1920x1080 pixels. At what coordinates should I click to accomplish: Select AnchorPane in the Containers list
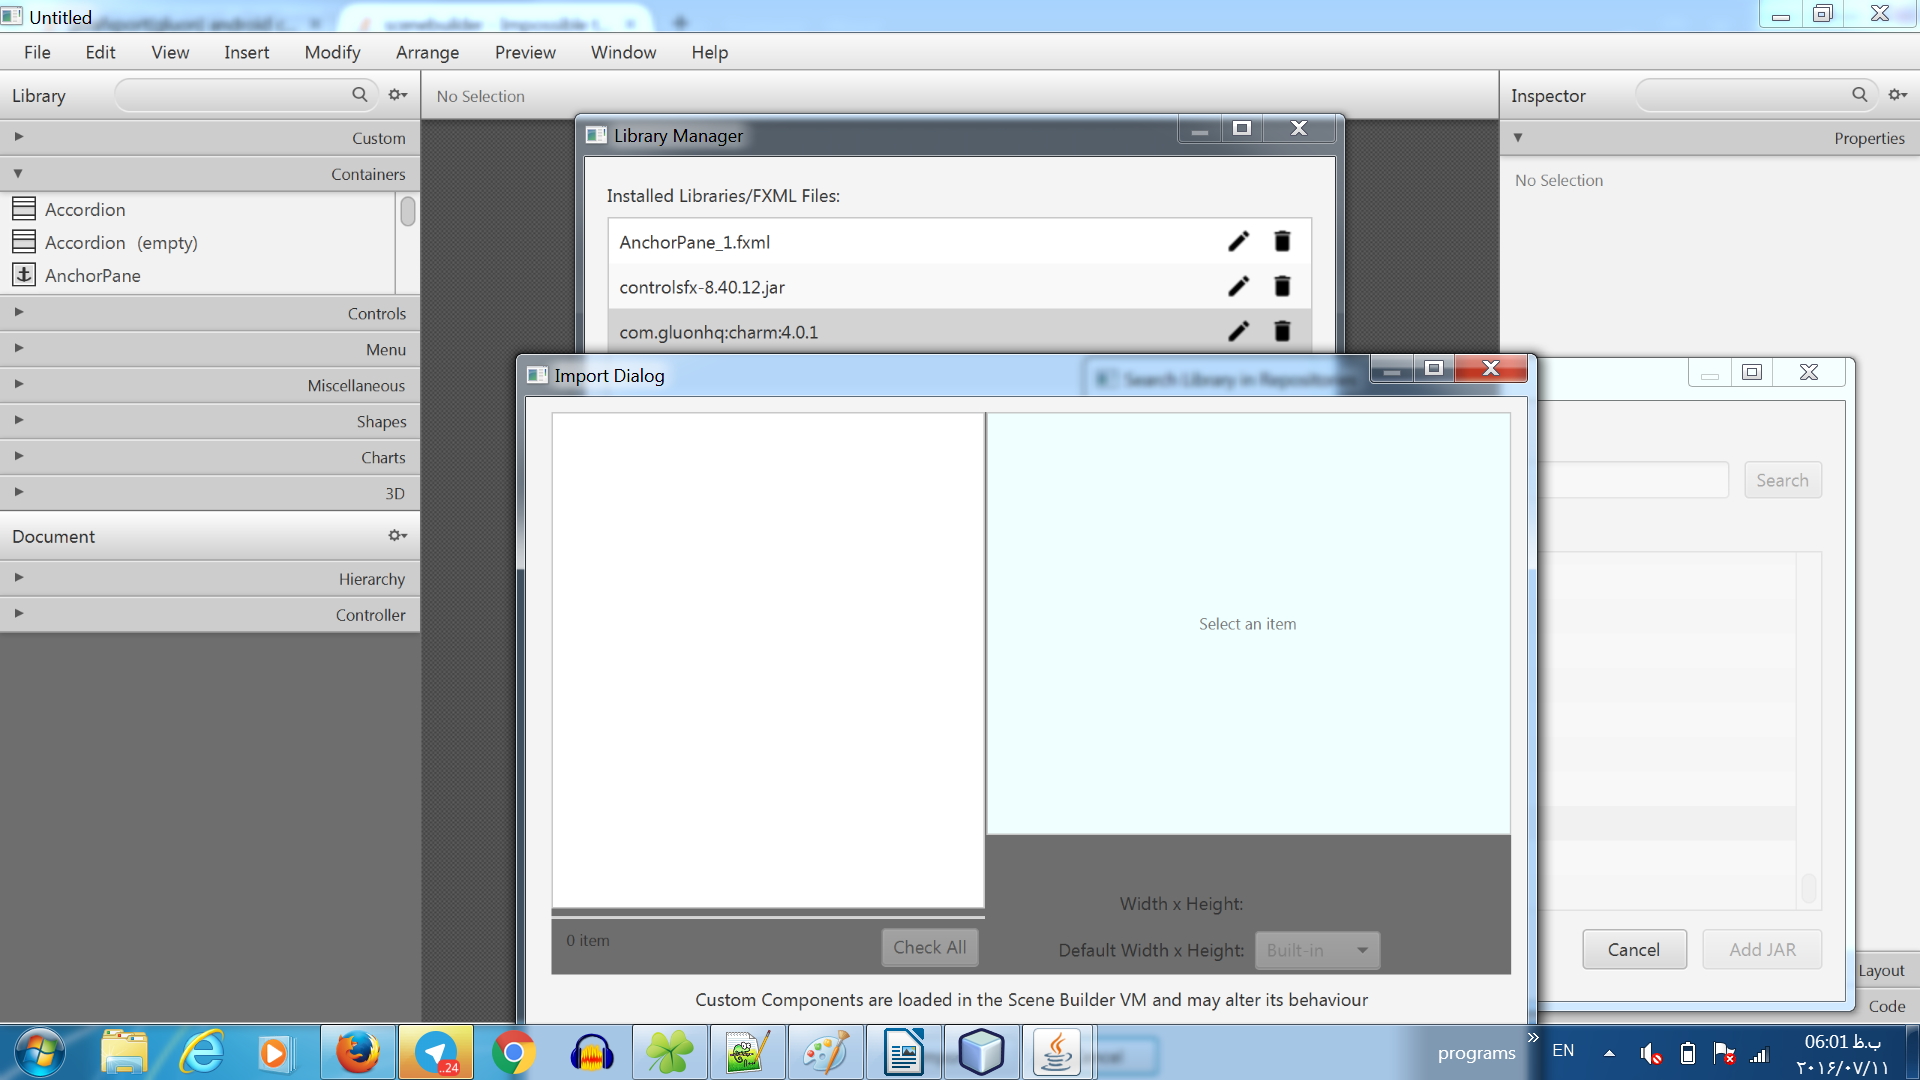click(92, 275)
